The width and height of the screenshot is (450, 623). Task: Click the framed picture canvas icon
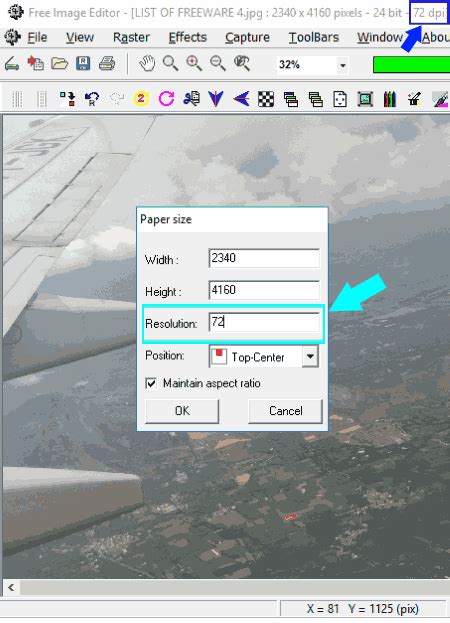365,99
